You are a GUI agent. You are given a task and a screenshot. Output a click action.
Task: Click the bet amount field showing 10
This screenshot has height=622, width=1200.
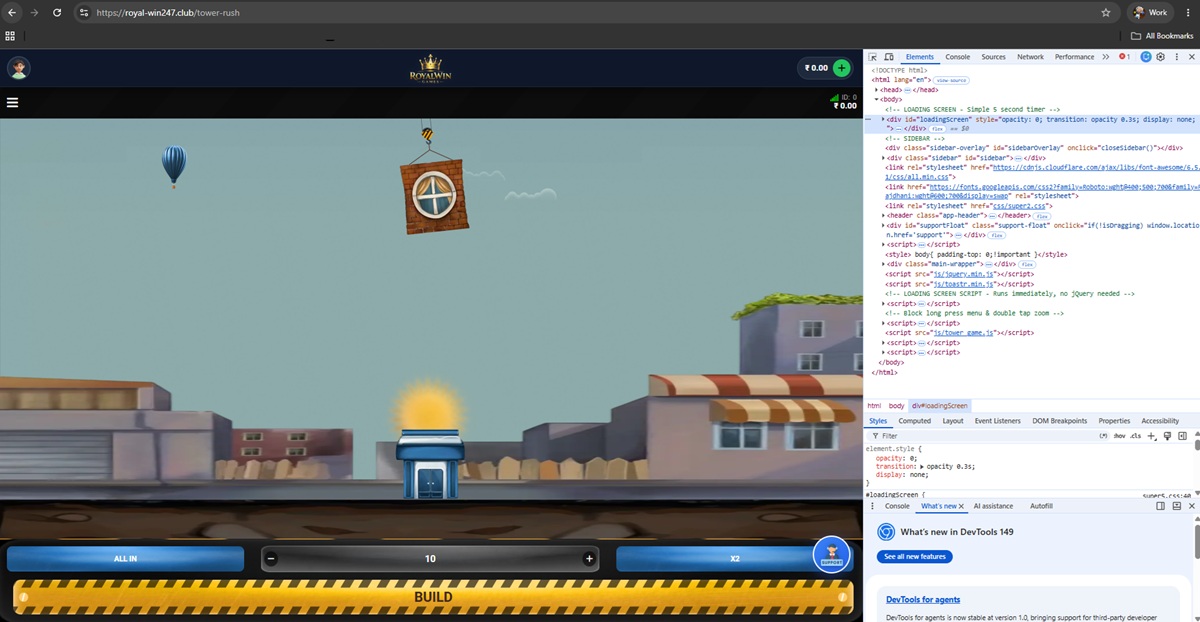coord(430,559)
